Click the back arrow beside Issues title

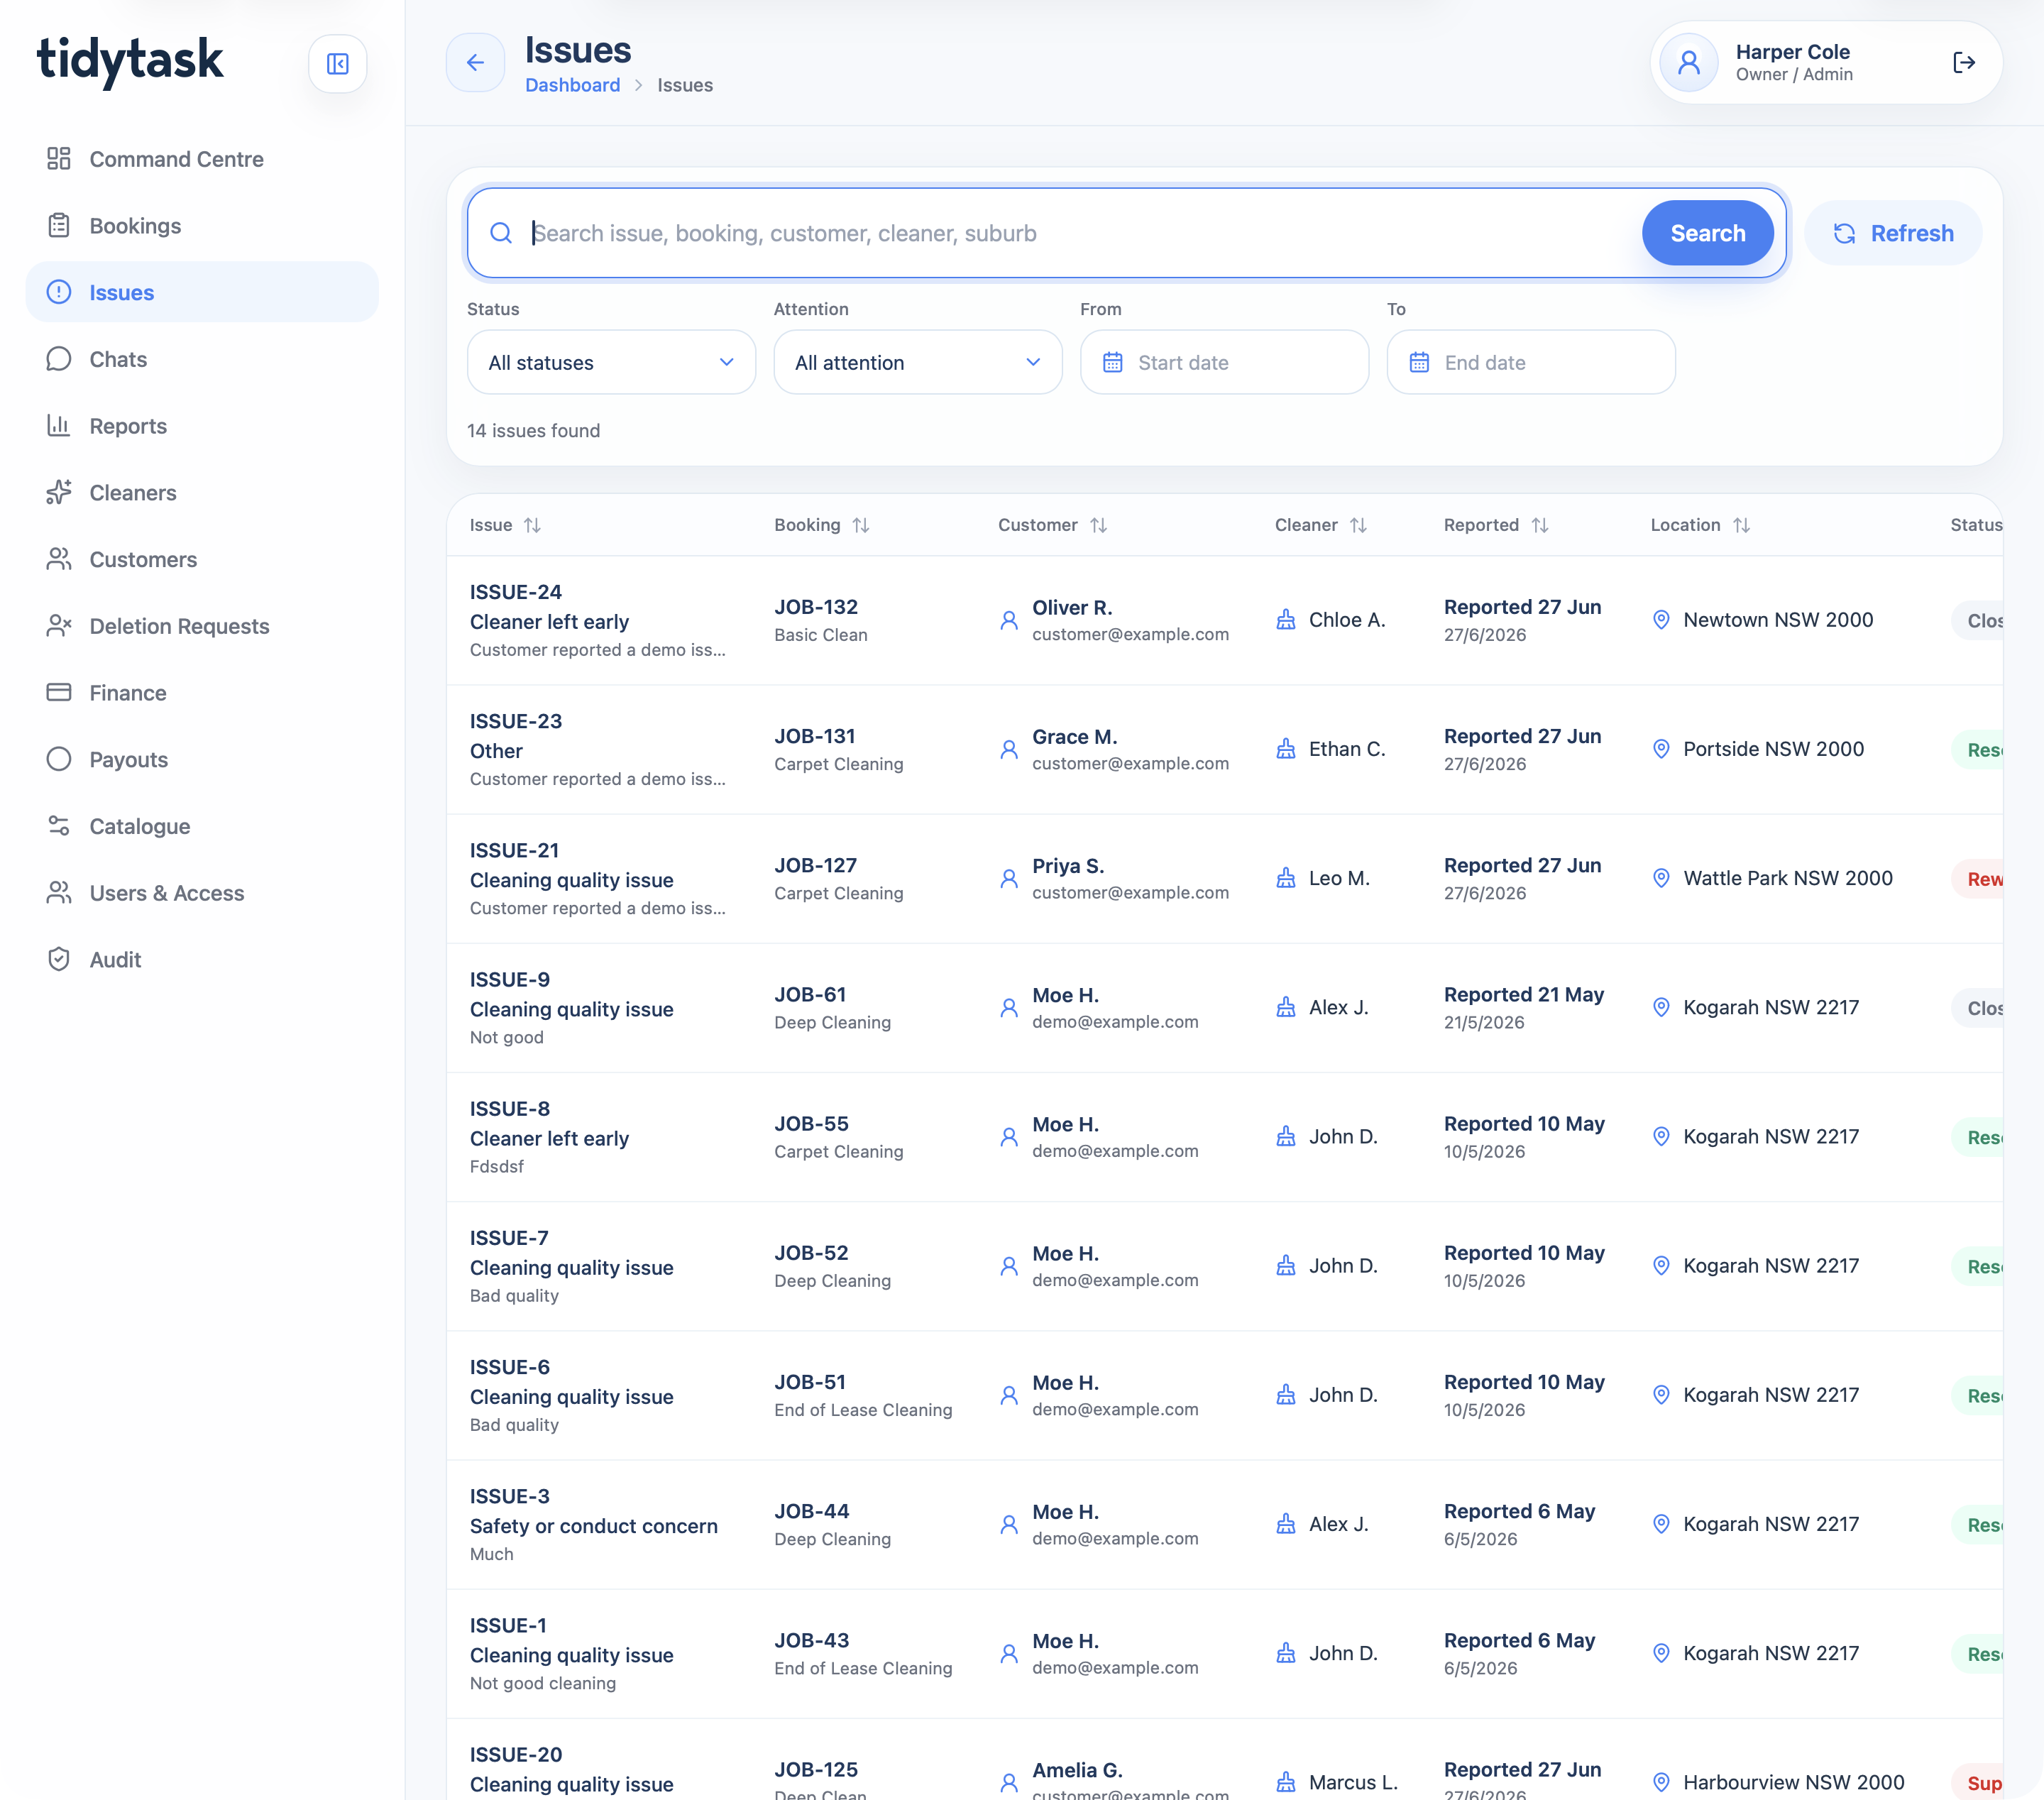pos(475,63)
